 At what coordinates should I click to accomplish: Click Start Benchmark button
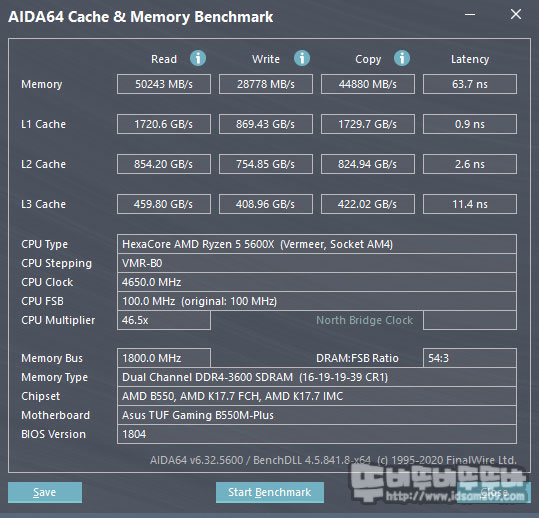270,492
